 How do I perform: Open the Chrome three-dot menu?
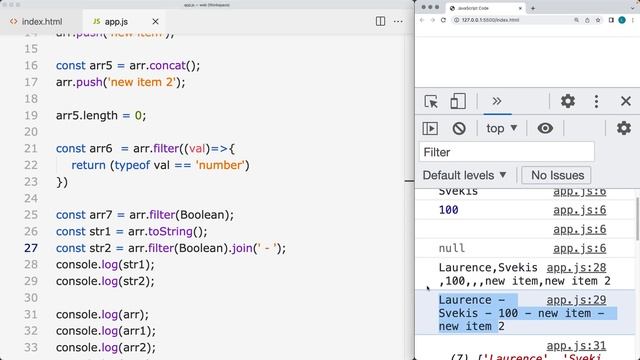[x=633, y=20]
